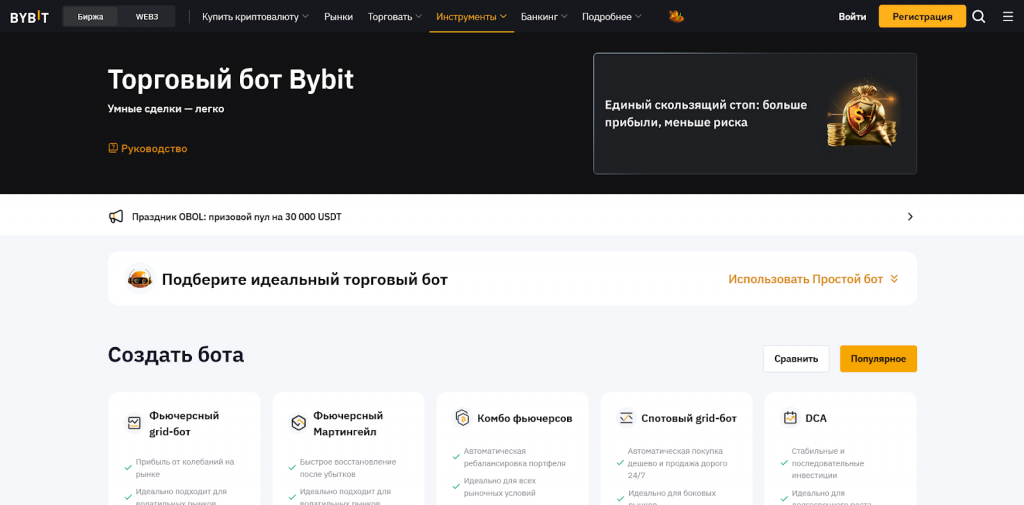Image resolution: width=1024 pixels, height=505 pixels.
Task: Select the Биржа toggle option
Action: pos(90,17)
